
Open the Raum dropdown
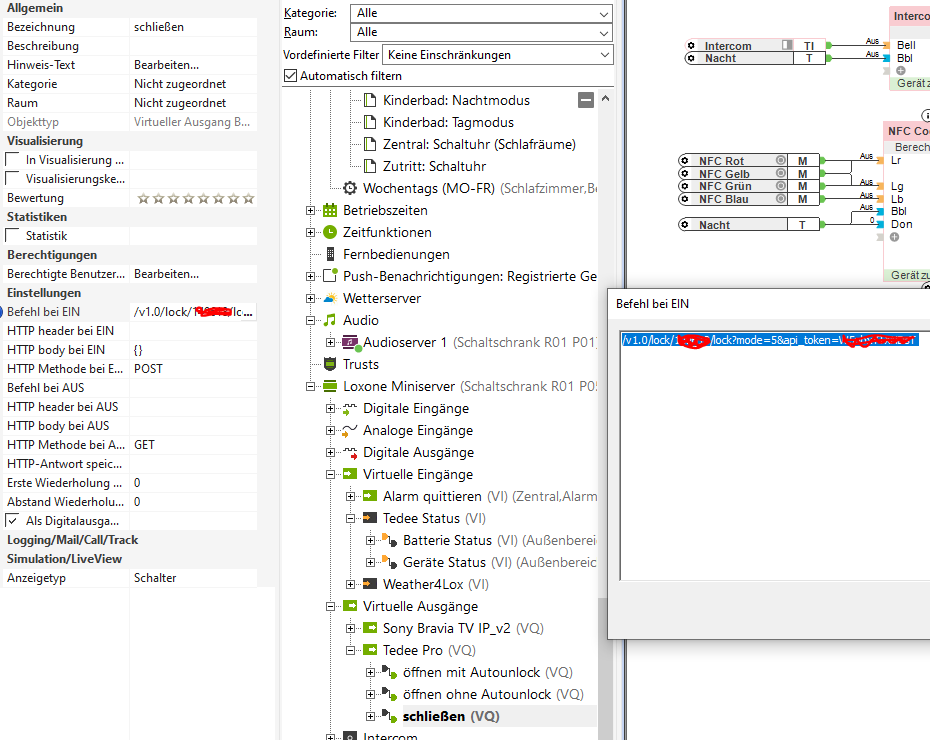click(x=481, y=33)
